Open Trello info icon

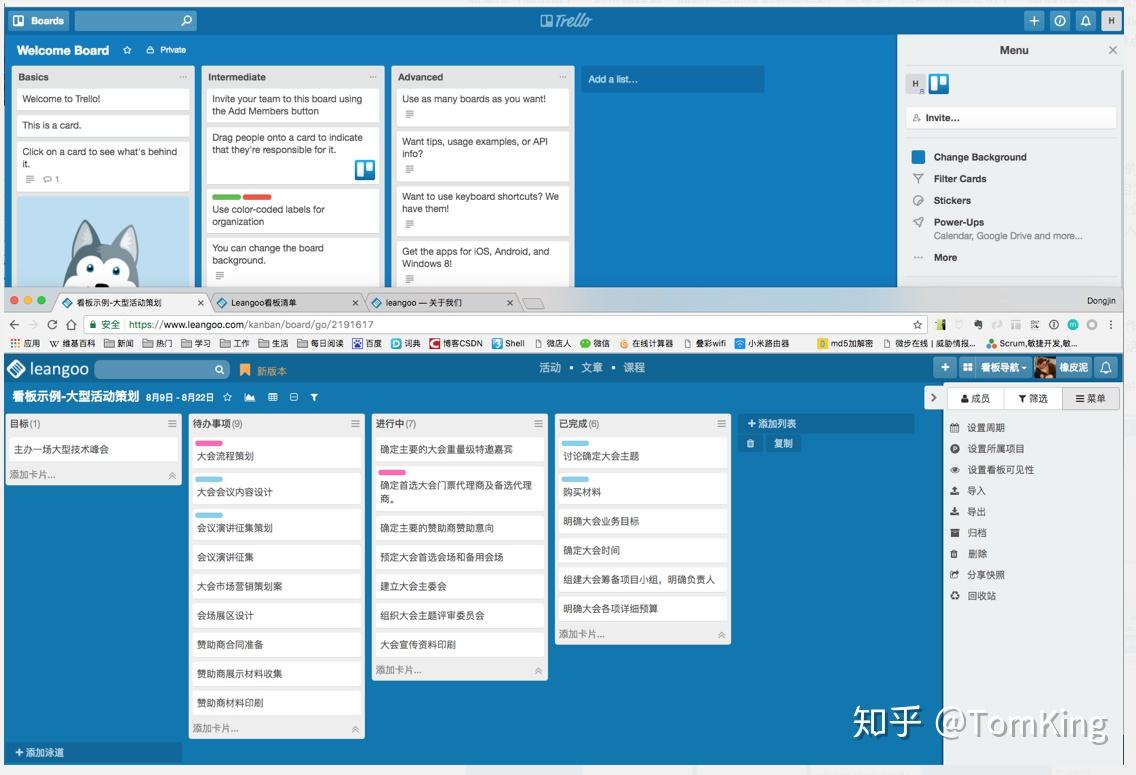pos(1060,21)
